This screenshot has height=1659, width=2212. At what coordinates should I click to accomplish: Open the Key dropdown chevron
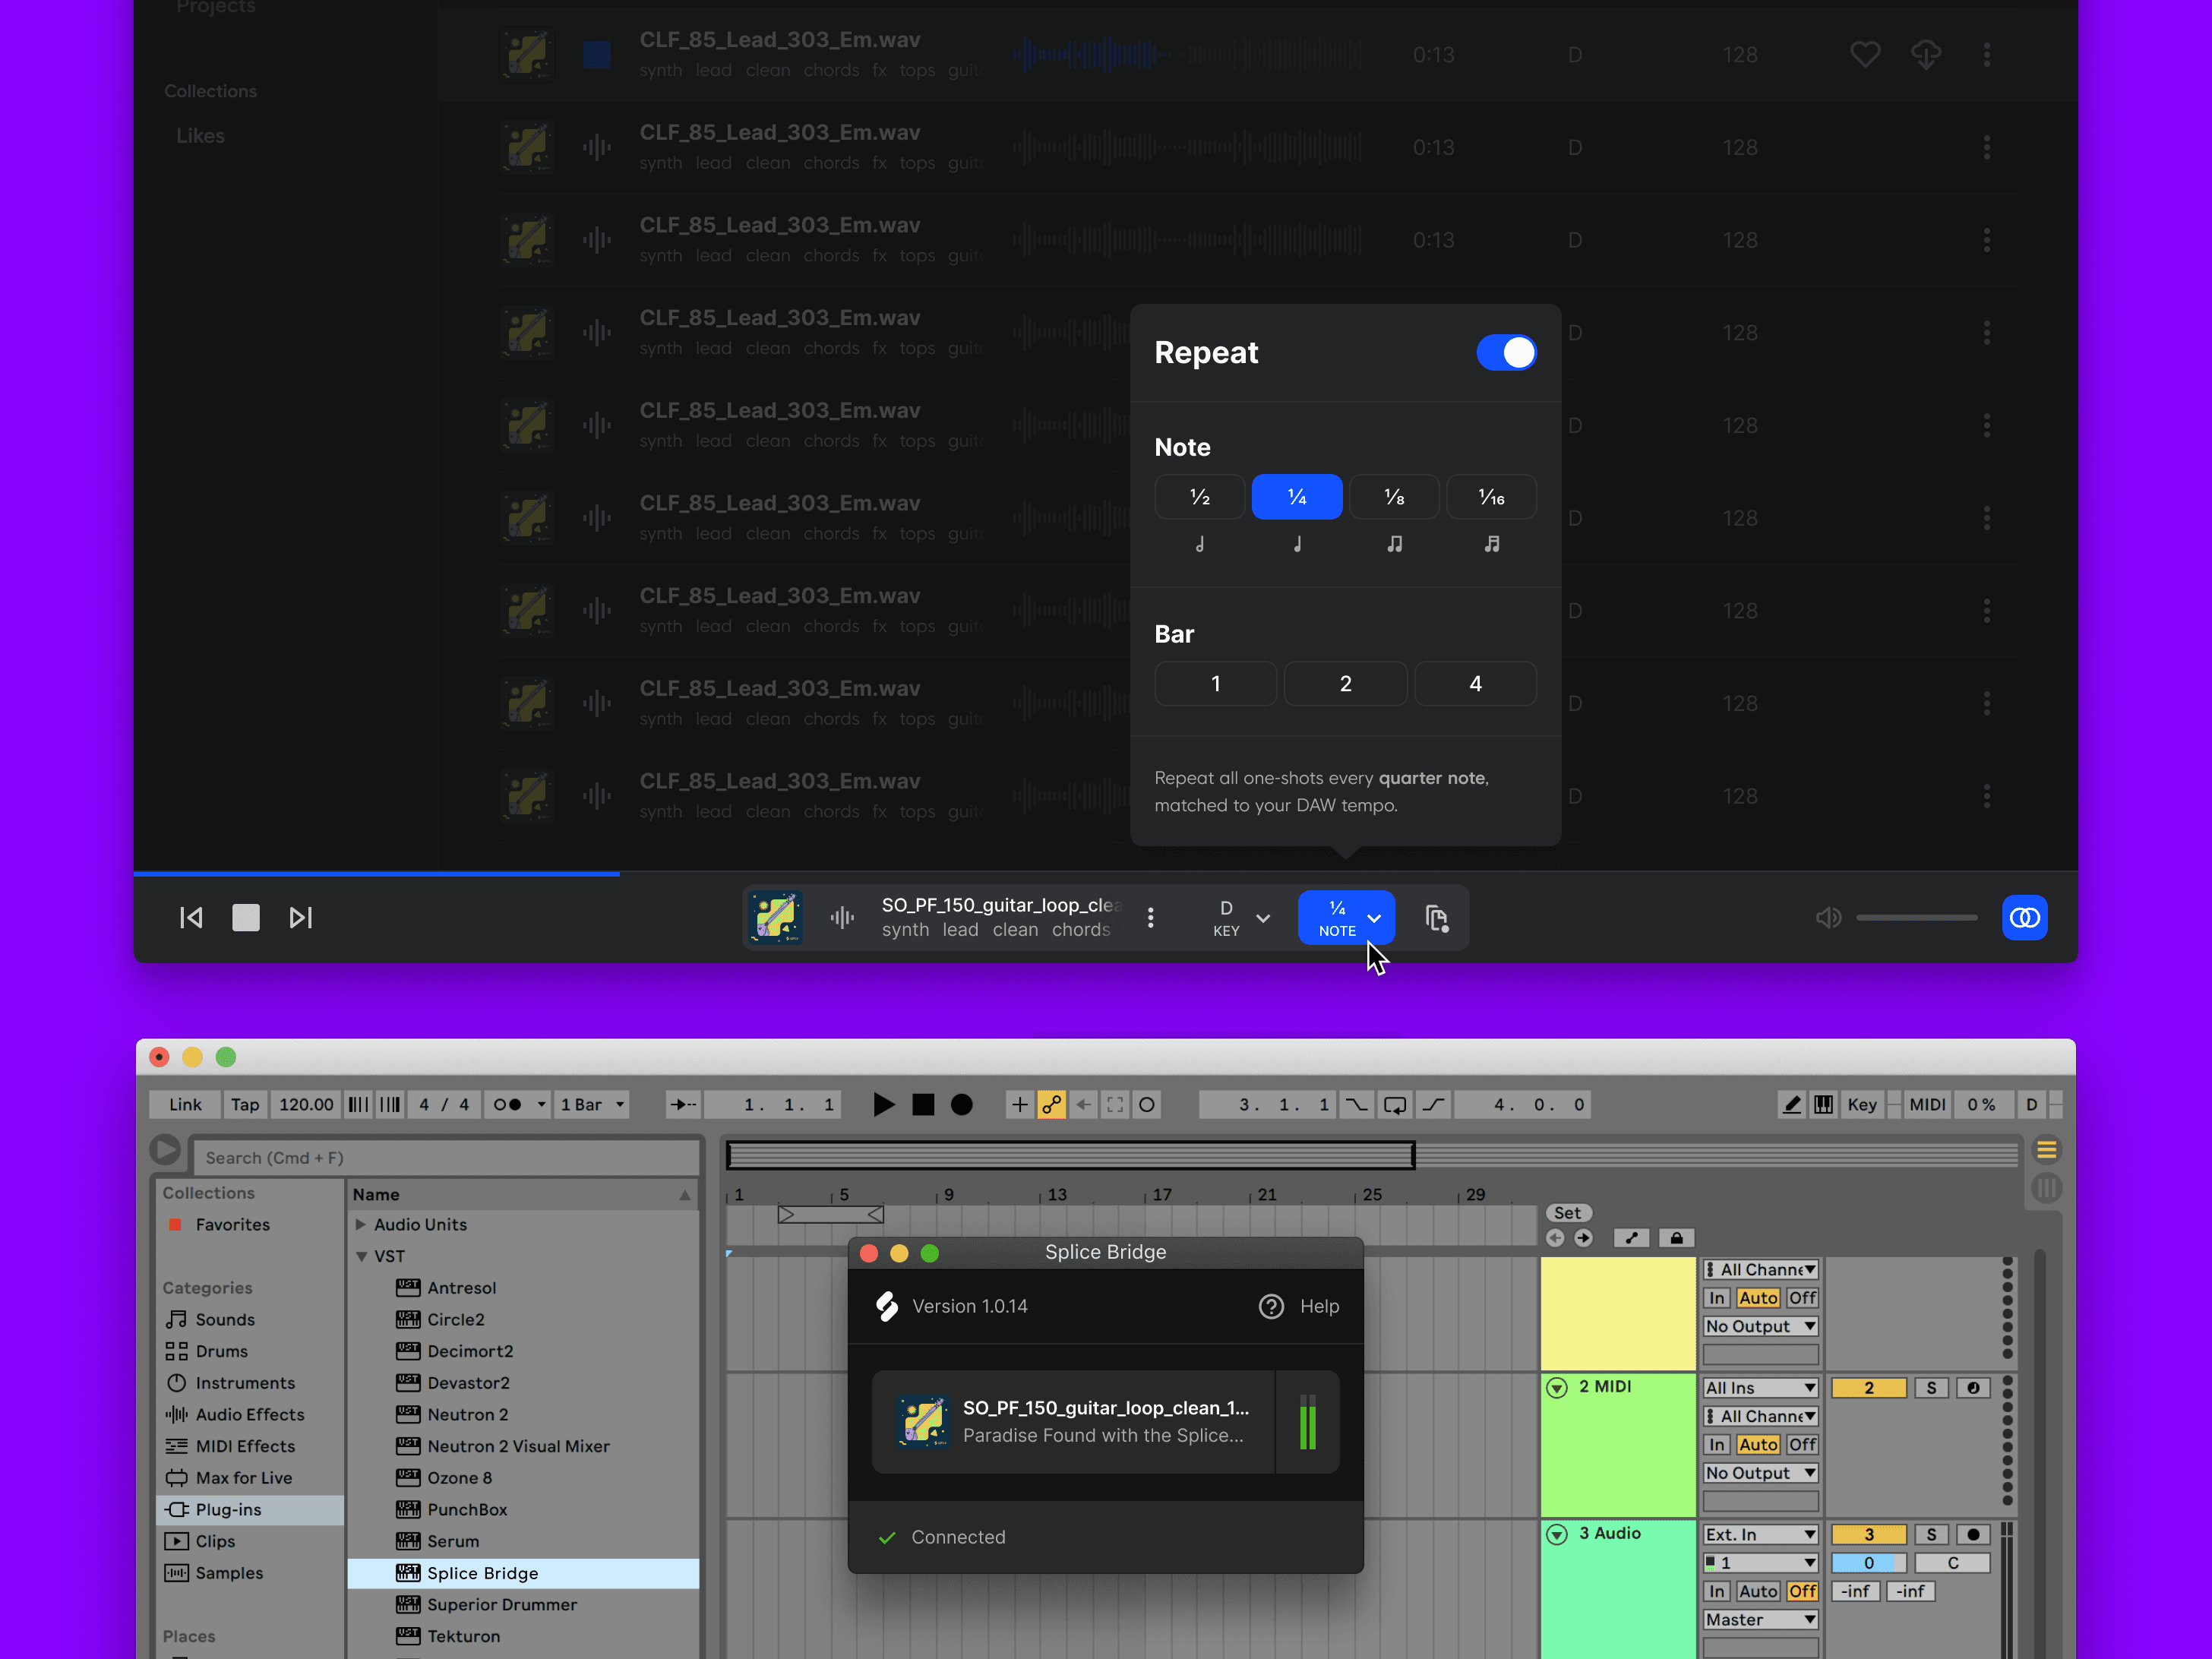pyautogui.click(x=1263, y=918)
